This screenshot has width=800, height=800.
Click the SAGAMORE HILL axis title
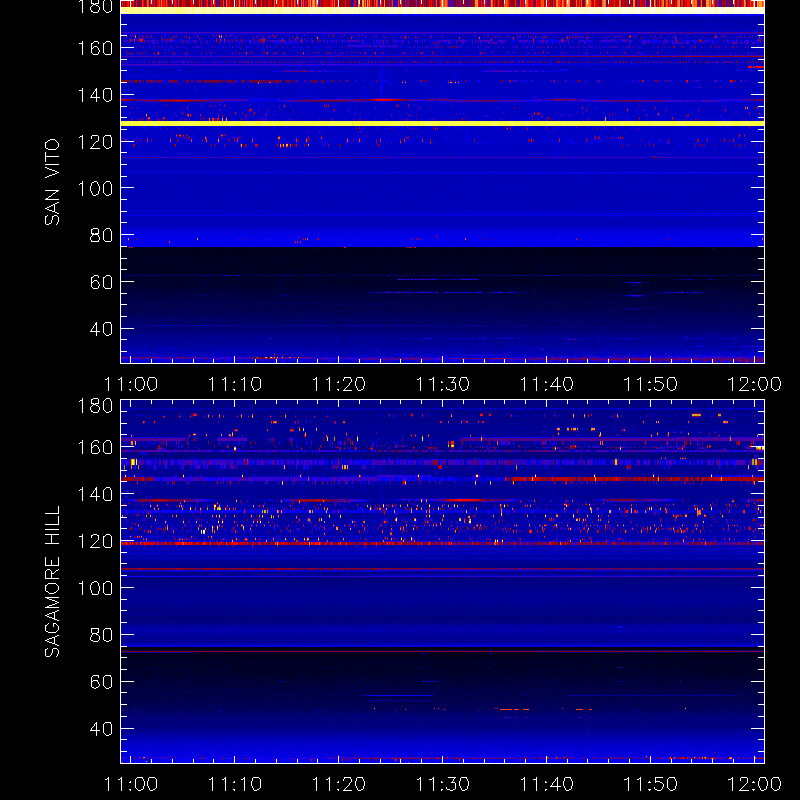pyautogui.click(x=52, y=582)
